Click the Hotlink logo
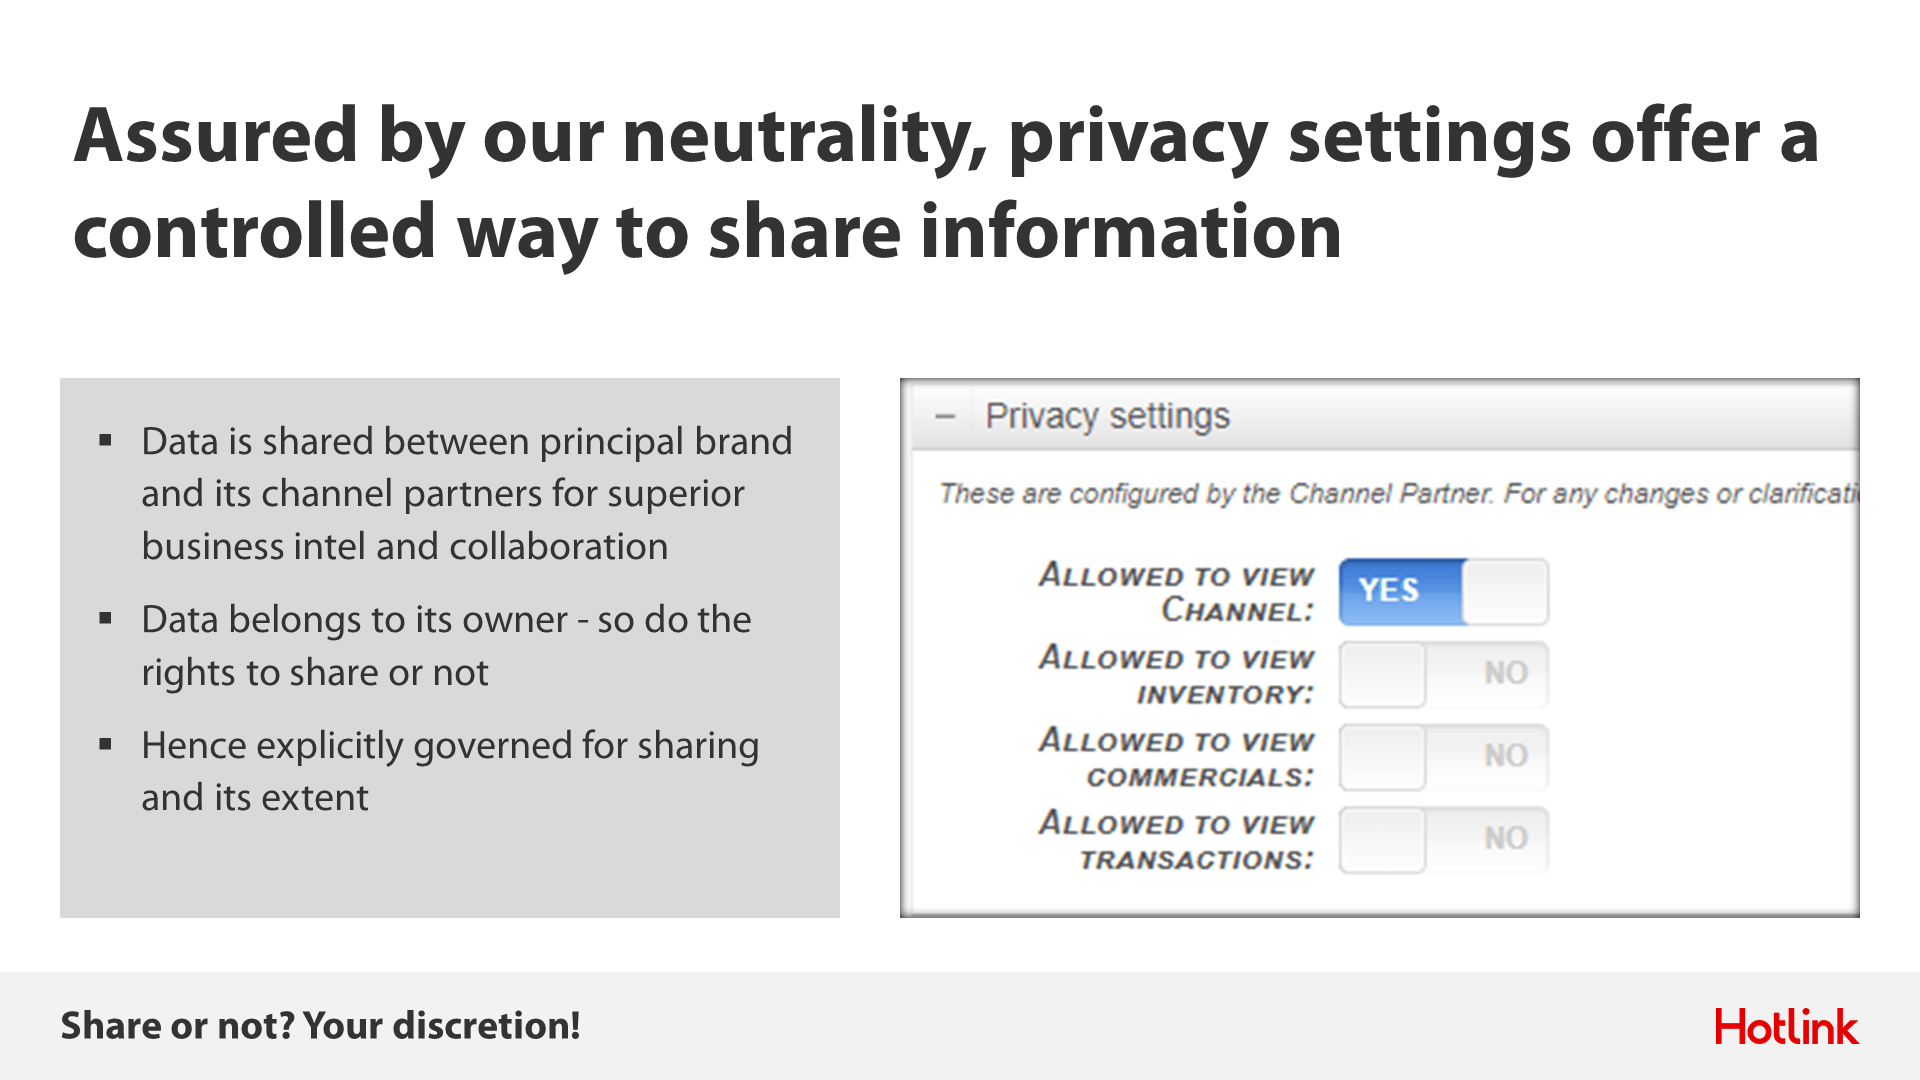This screenshot has width=1920, height=1080. 1786,1027
